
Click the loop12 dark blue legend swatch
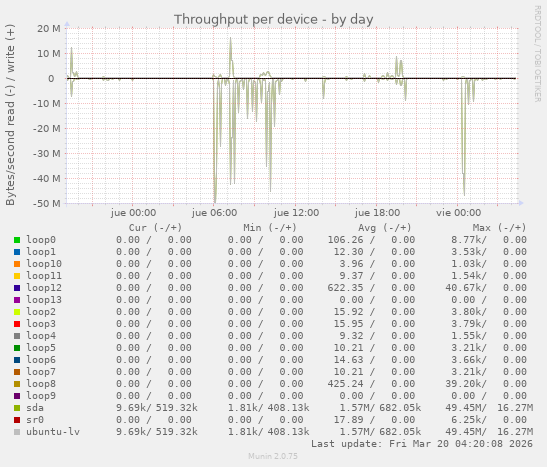click(x=17, y=288)
